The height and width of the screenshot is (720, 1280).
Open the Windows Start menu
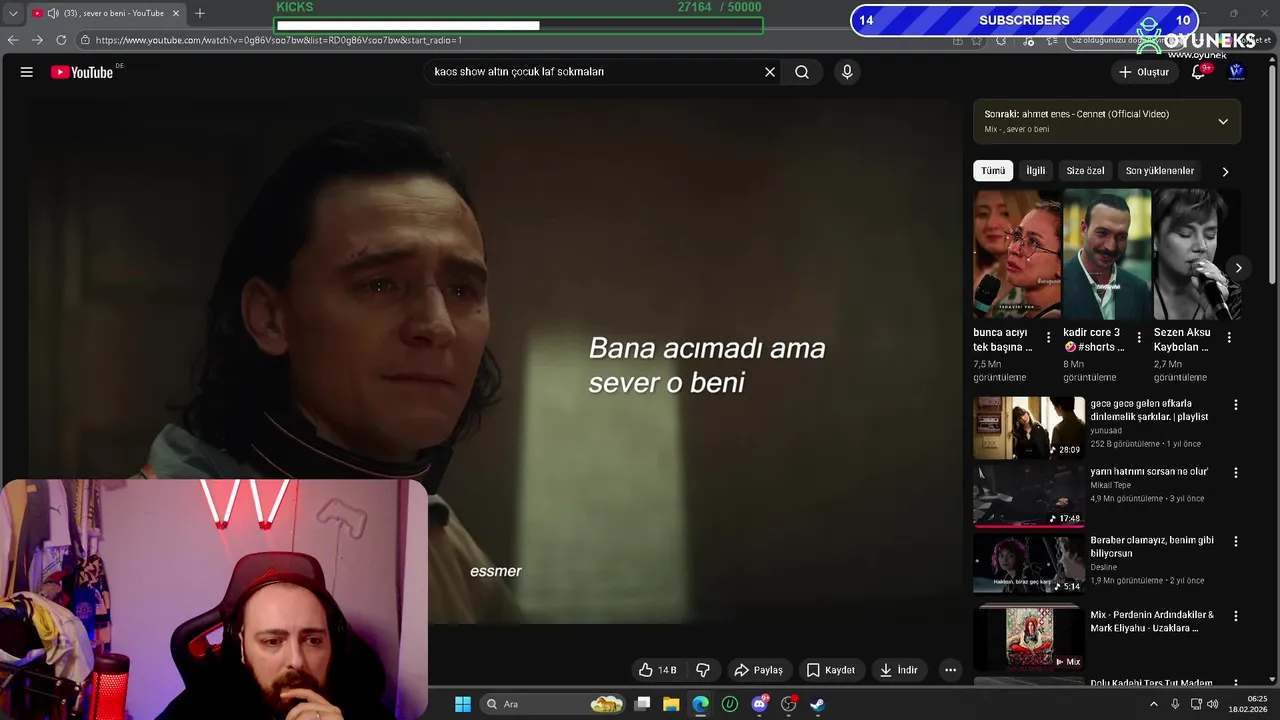(463, 704)
